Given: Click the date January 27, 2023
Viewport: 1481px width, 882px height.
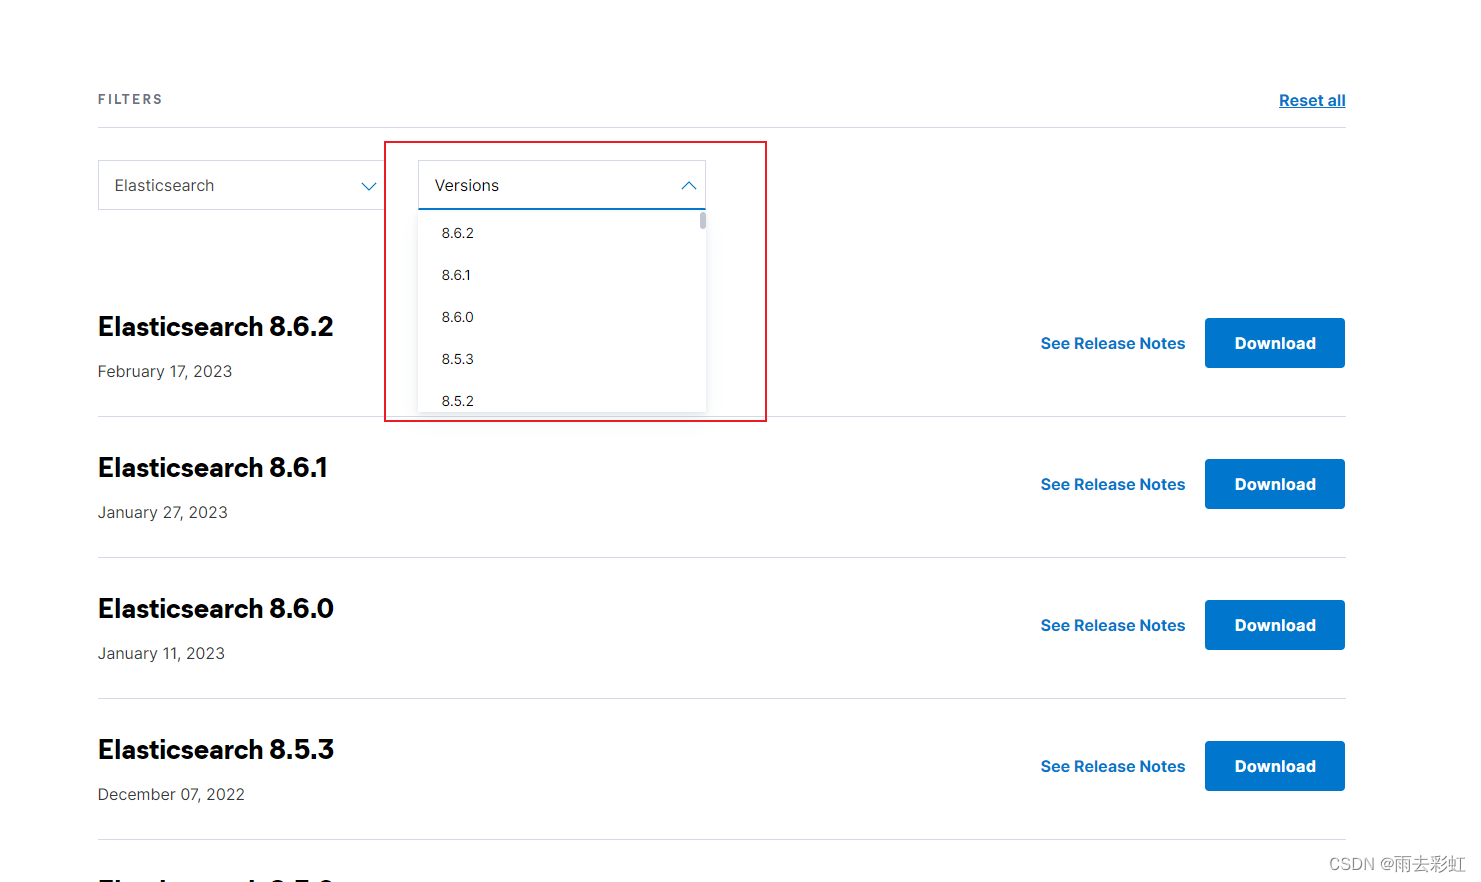Looking at the screenshot, I should 163,512.
